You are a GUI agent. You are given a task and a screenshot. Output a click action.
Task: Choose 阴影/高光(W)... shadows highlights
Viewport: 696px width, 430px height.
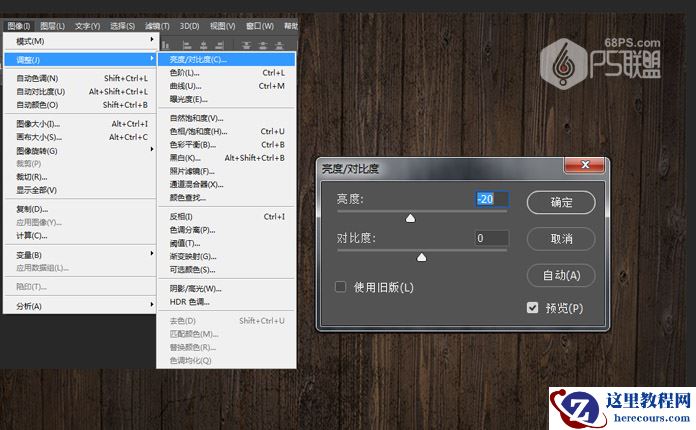226,288
